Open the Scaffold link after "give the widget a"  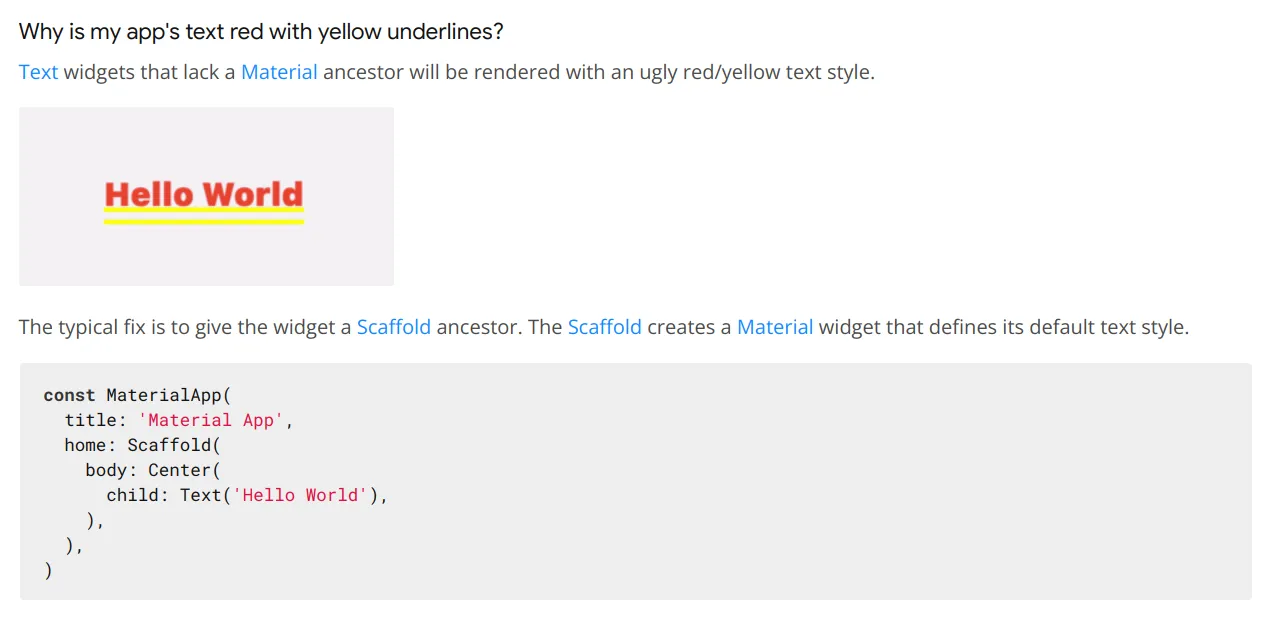pyautogui.click(x=394, y=327)
